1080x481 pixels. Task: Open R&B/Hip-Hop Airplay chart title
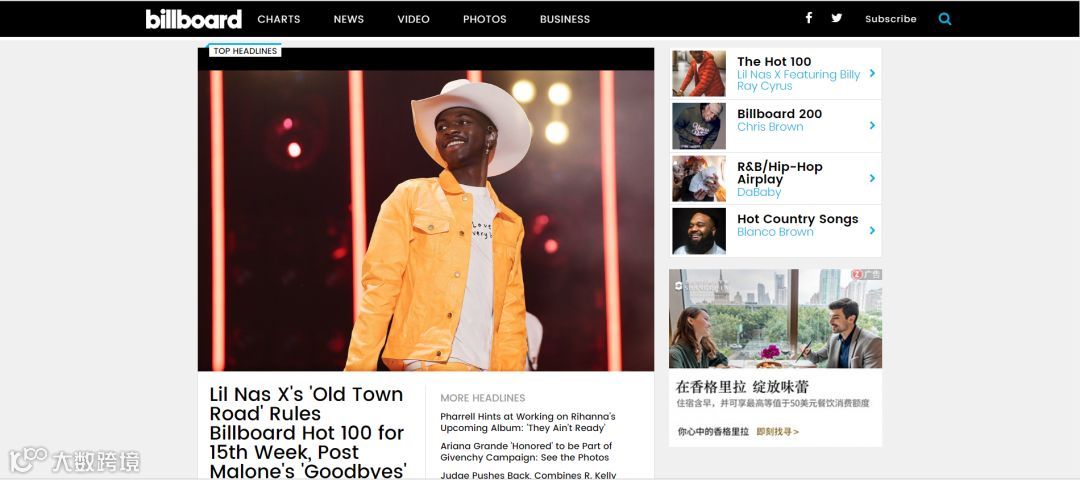pyautogui.click(x=780, y=173)
